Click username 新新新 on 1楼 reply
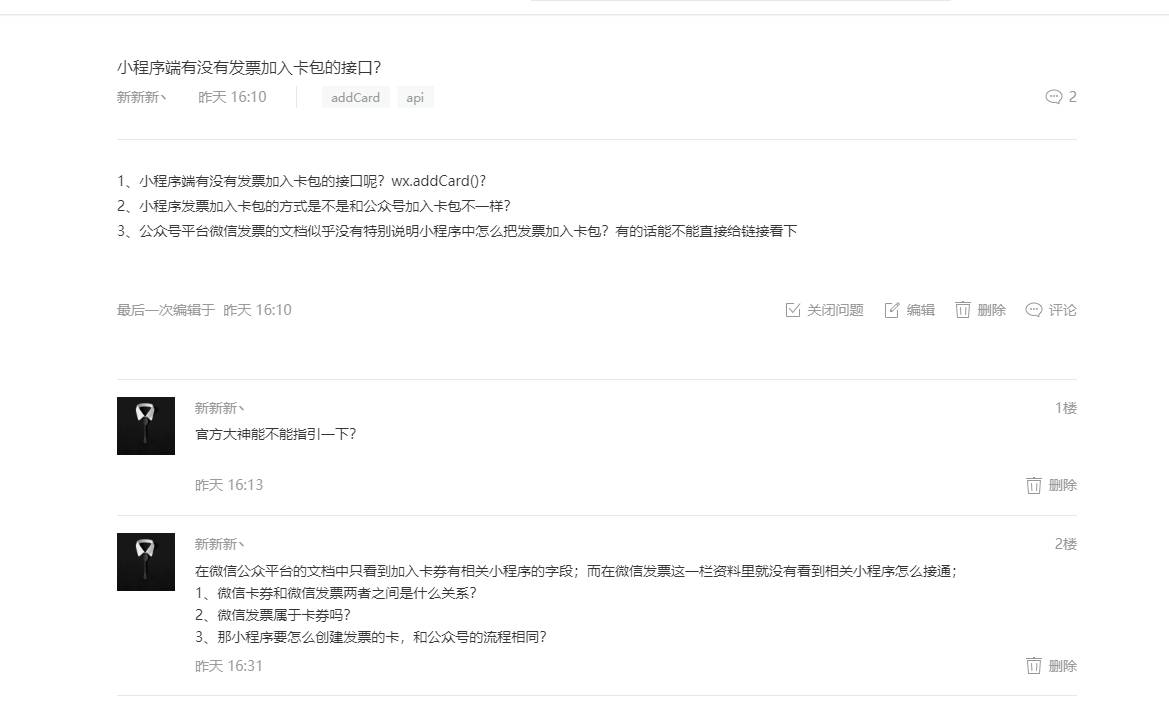The height and width of the screenshot is (701, 1169). coord(219,408)
